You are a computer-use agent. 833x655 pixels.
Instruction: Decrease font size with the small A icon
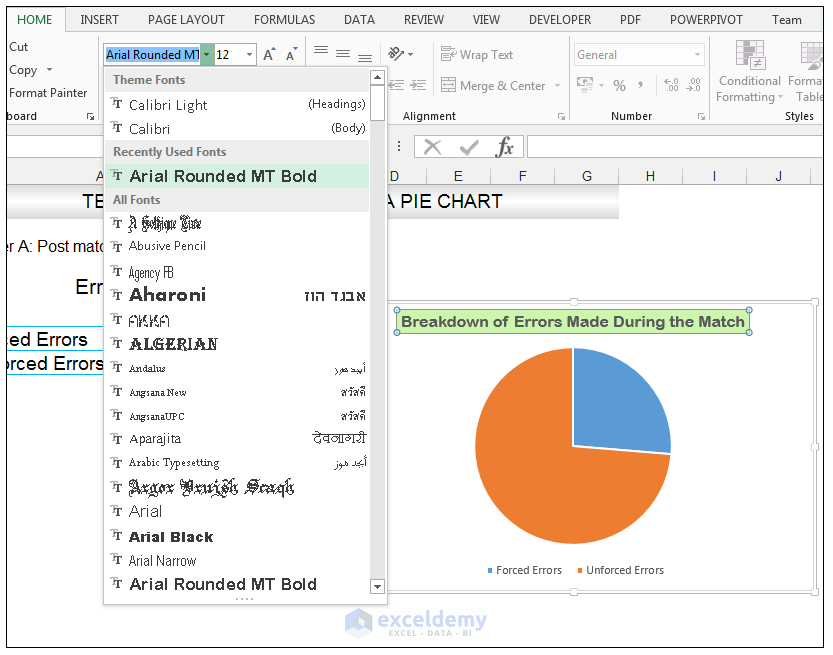pos(292,54)
